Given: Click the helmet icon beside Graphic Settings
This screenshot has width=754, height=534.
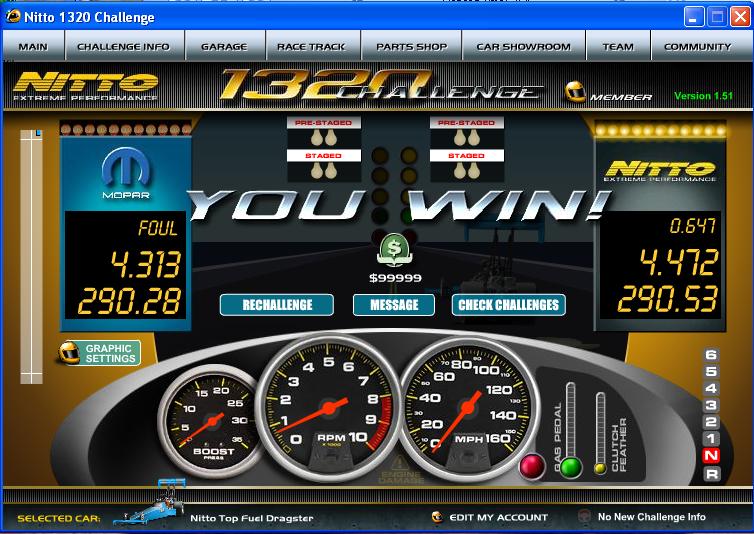Looking at the screenshot, I should coord(69,353).
